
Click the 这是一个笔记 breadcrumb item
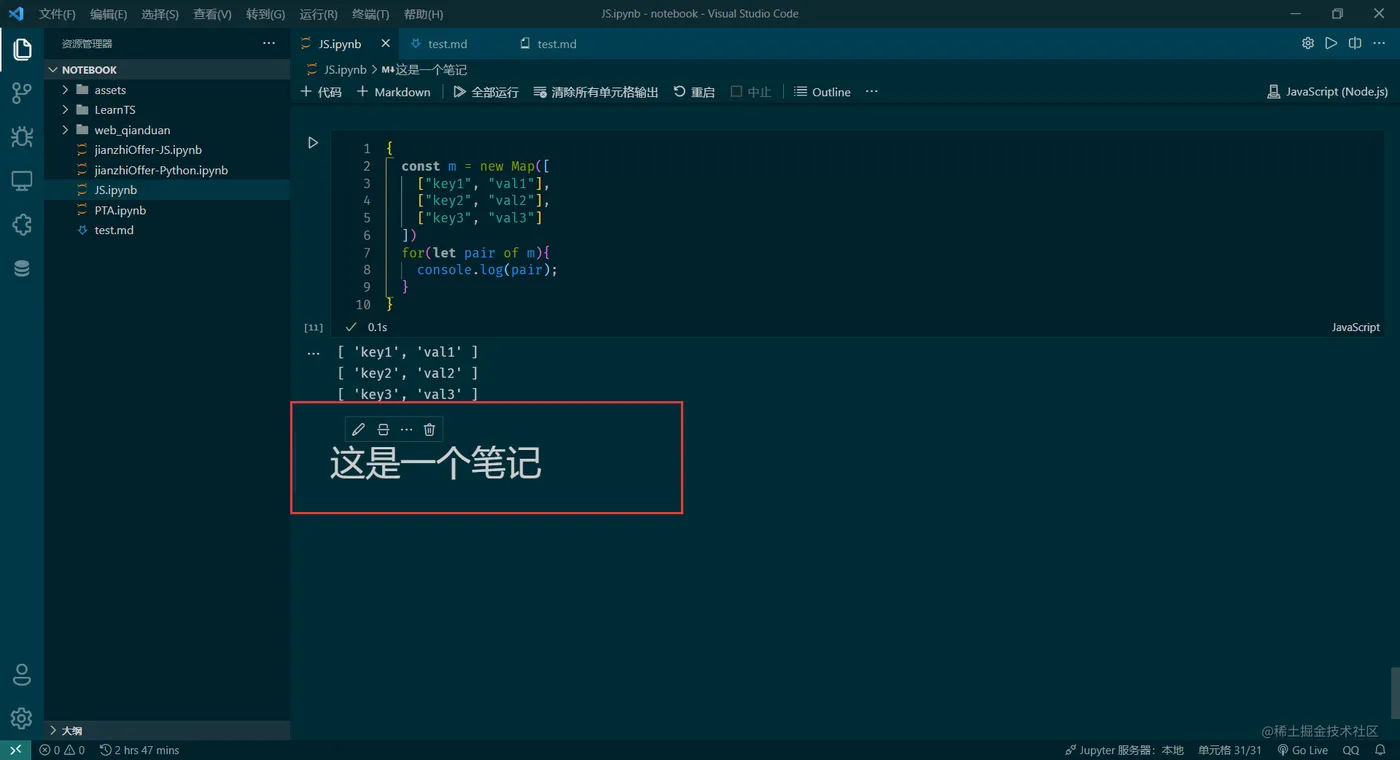click(x=424, y=70)
